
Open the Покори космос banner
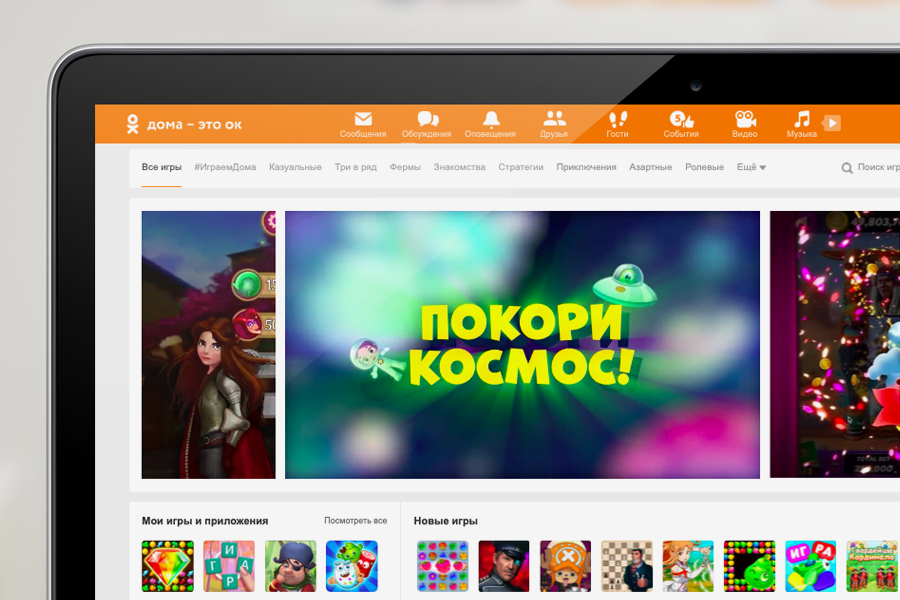tap(522, 344)
